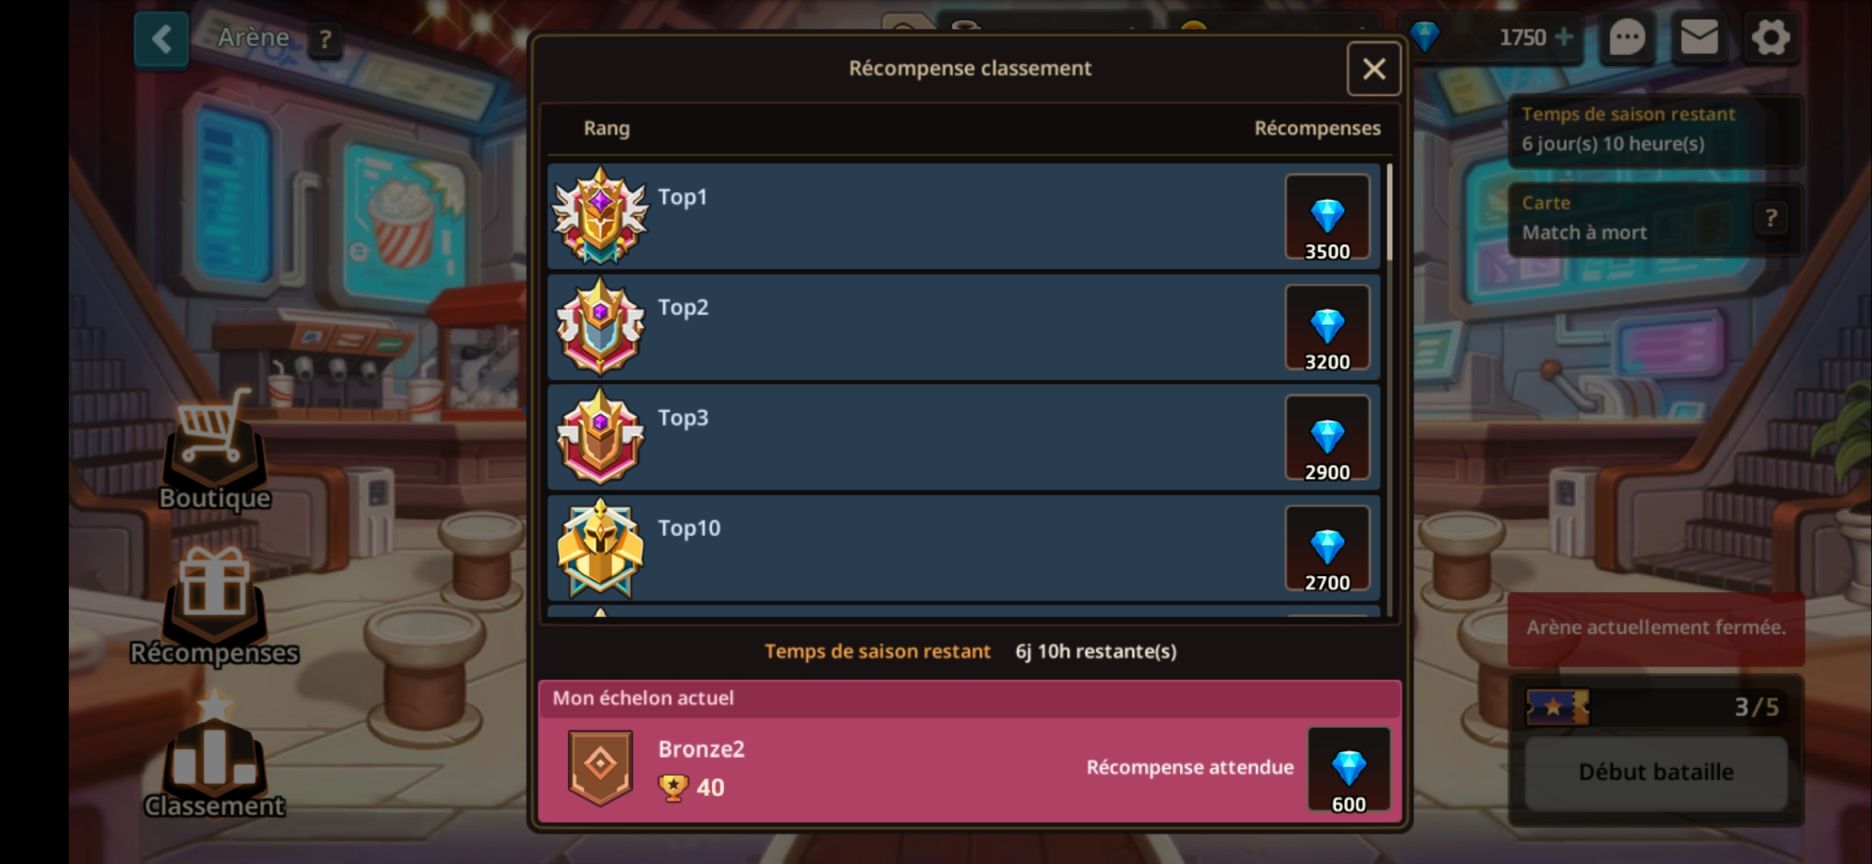This screenshot has height=864, width=1872.
Task: Select the Top1 rank row
Action: (x=964, y=216)
